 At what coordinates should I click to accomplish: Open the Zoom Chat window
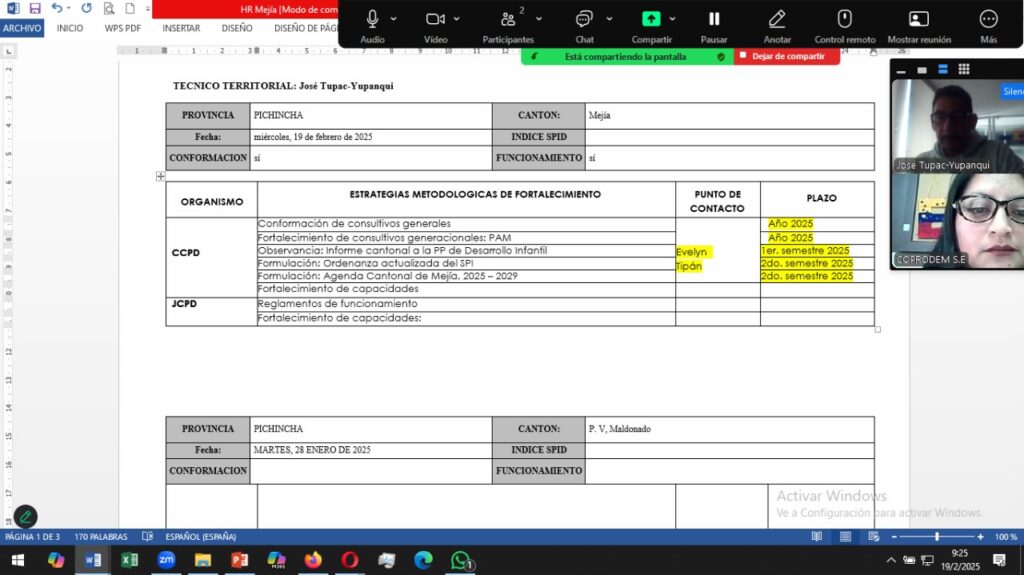(x=584, y=19)
